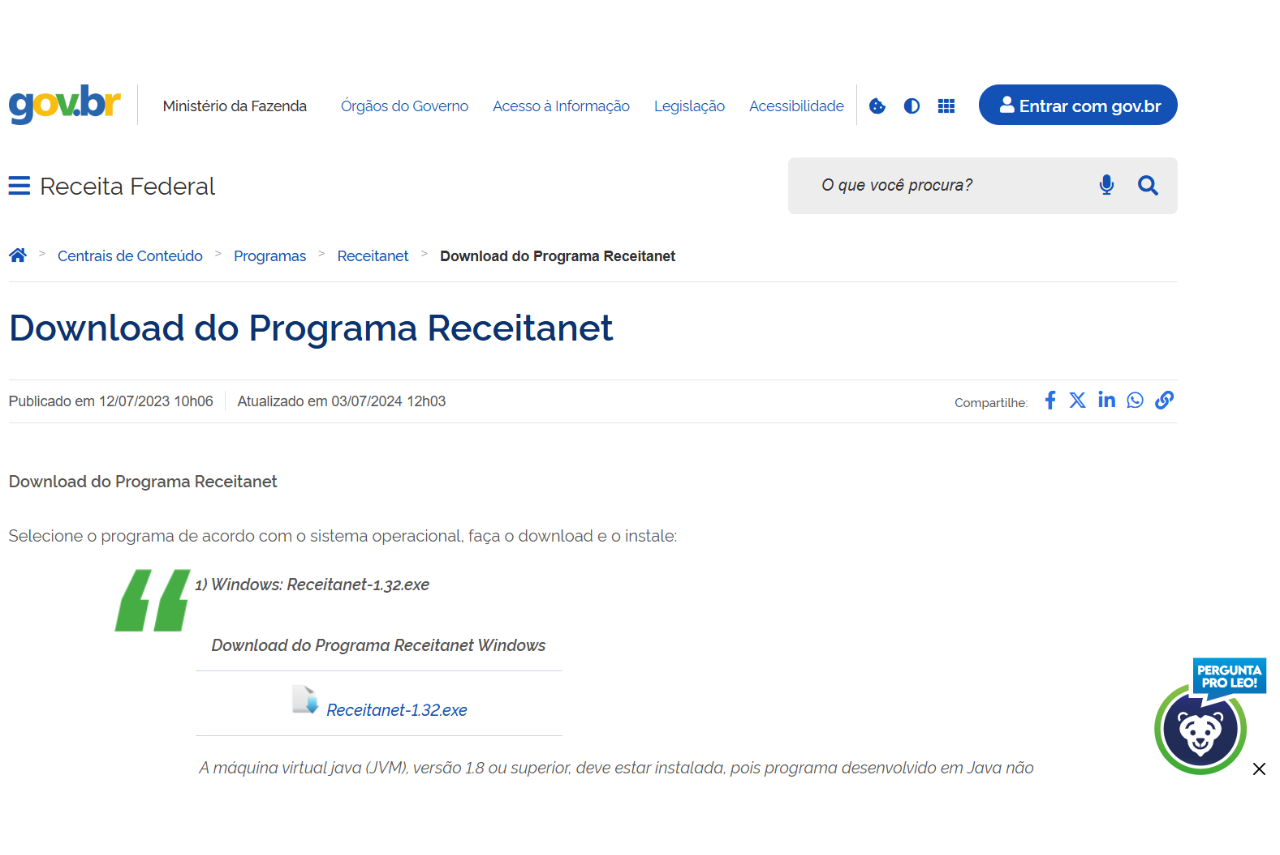Share page on X (Twitter)
The image size is (1280, 855).
pyautogui.click(x=1077, y=401)
